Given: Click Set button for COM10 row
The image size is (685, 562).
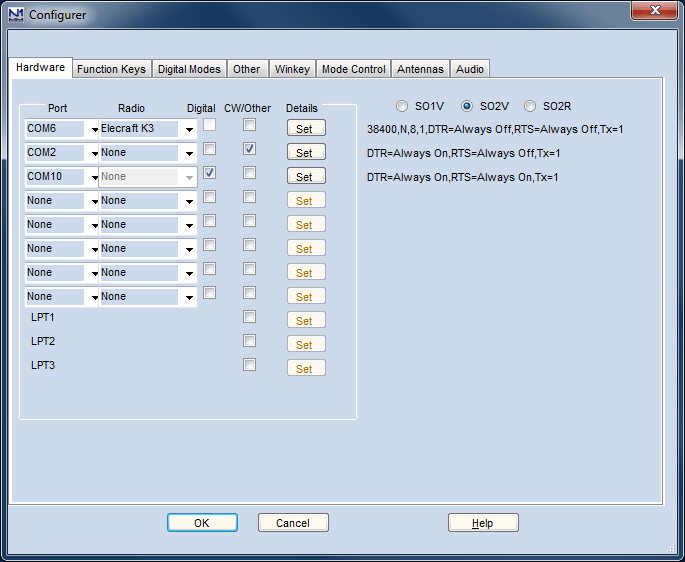Looking at the screenshot, I should tap(306, 176).
